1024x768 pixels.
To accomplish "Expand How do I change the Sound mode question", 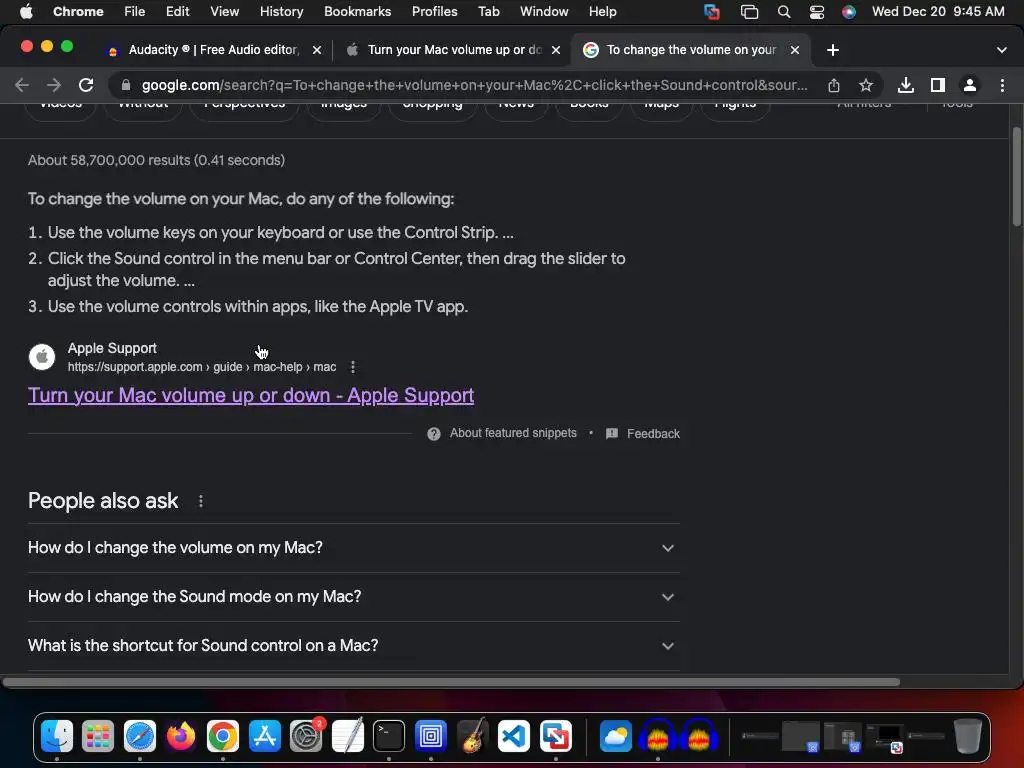I will 353,597.
